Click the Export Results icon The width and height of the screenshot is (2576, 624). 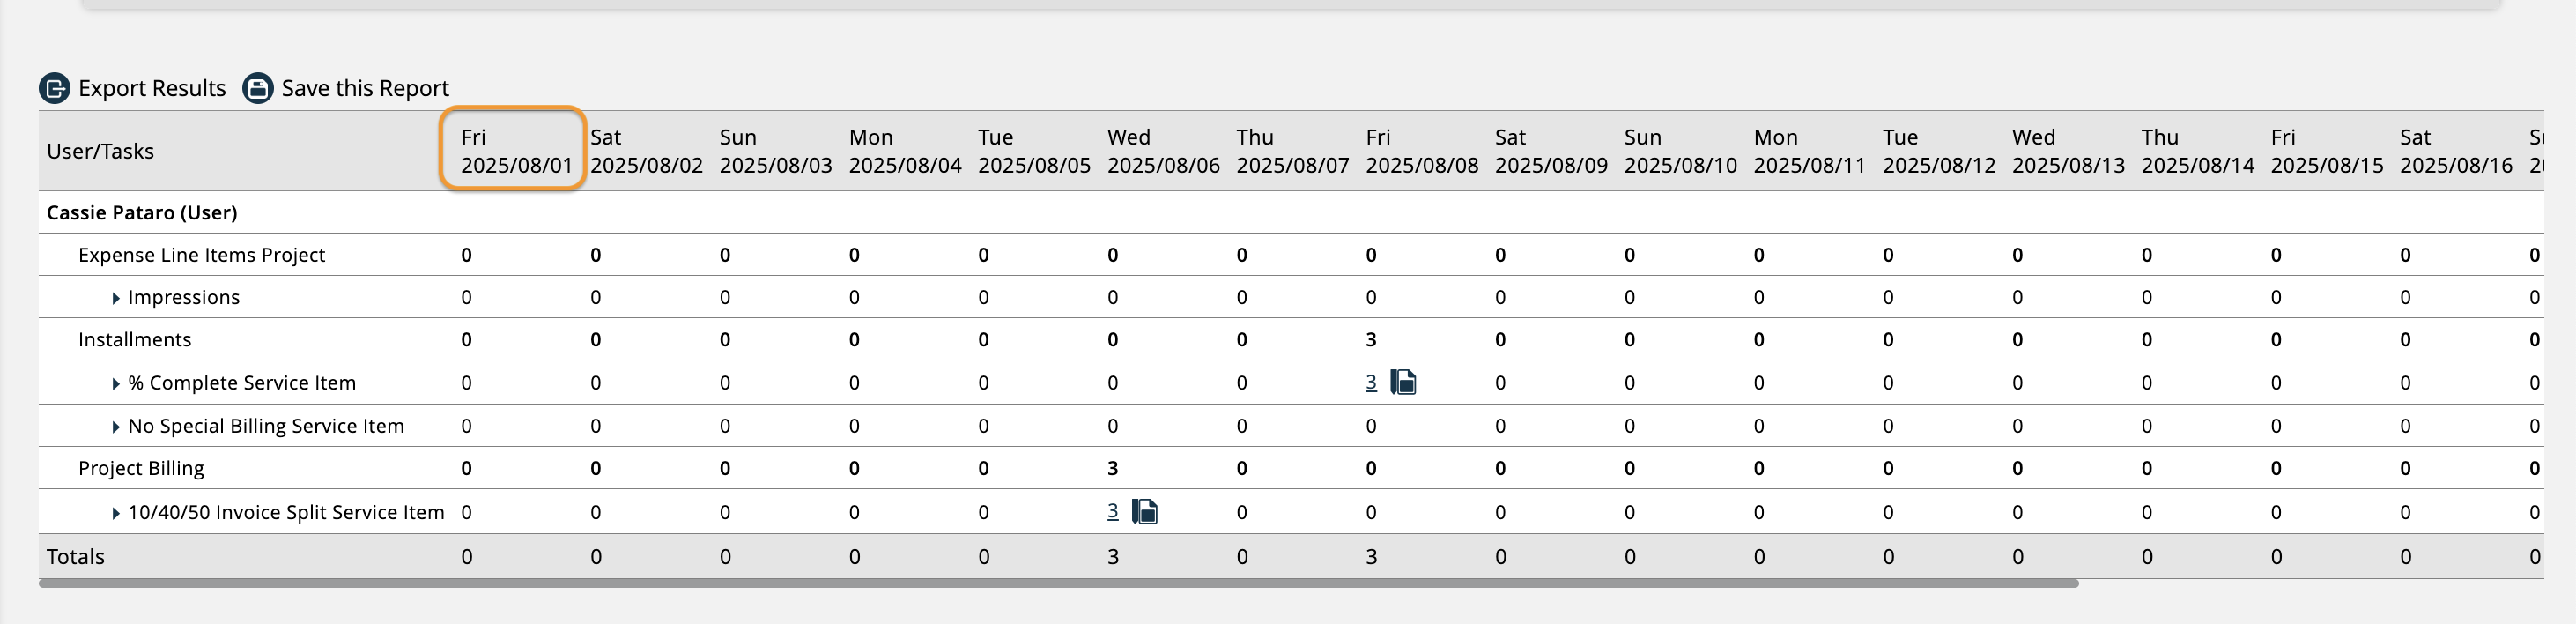[x=55, y=88]
